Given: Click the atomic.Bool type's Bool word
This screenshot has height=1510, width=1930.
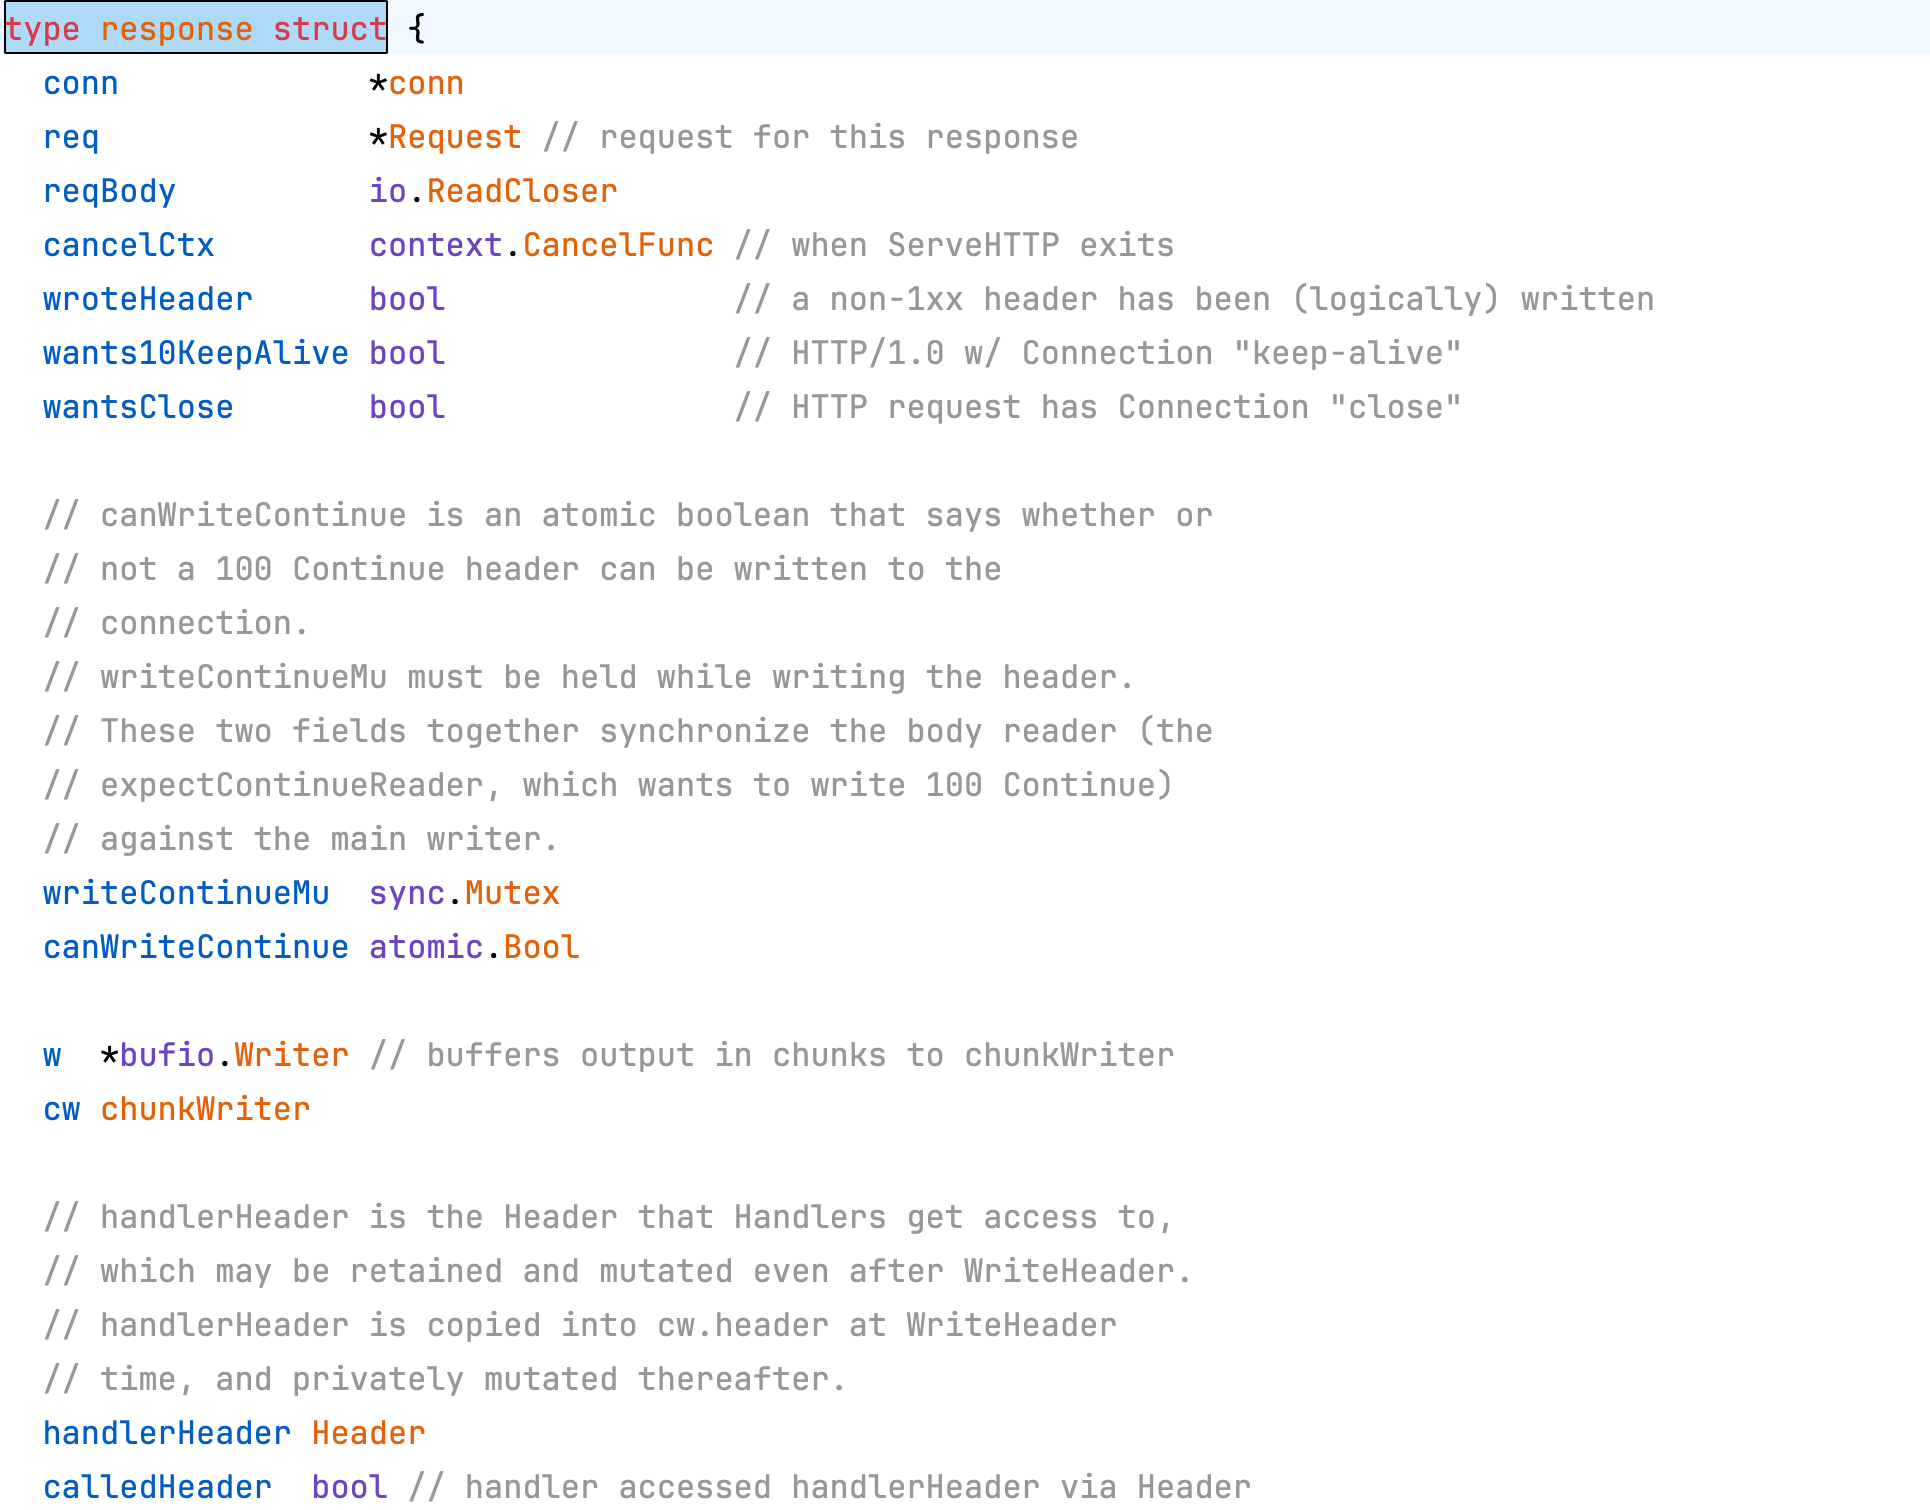Looking at the screenshot, I should [x=541, y=947].
